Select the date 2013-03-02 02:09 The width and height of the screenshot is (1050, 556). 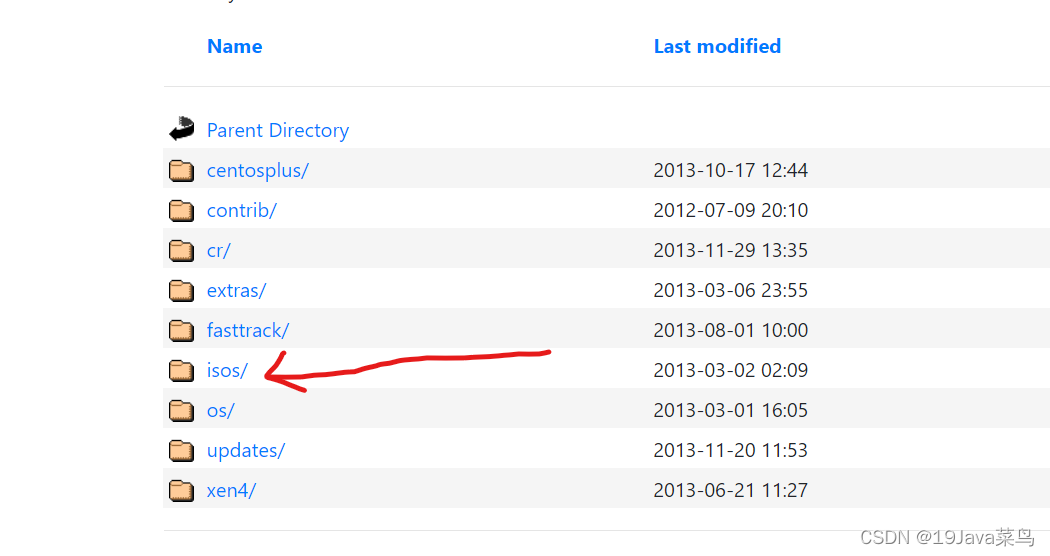[x=731, y=370]
